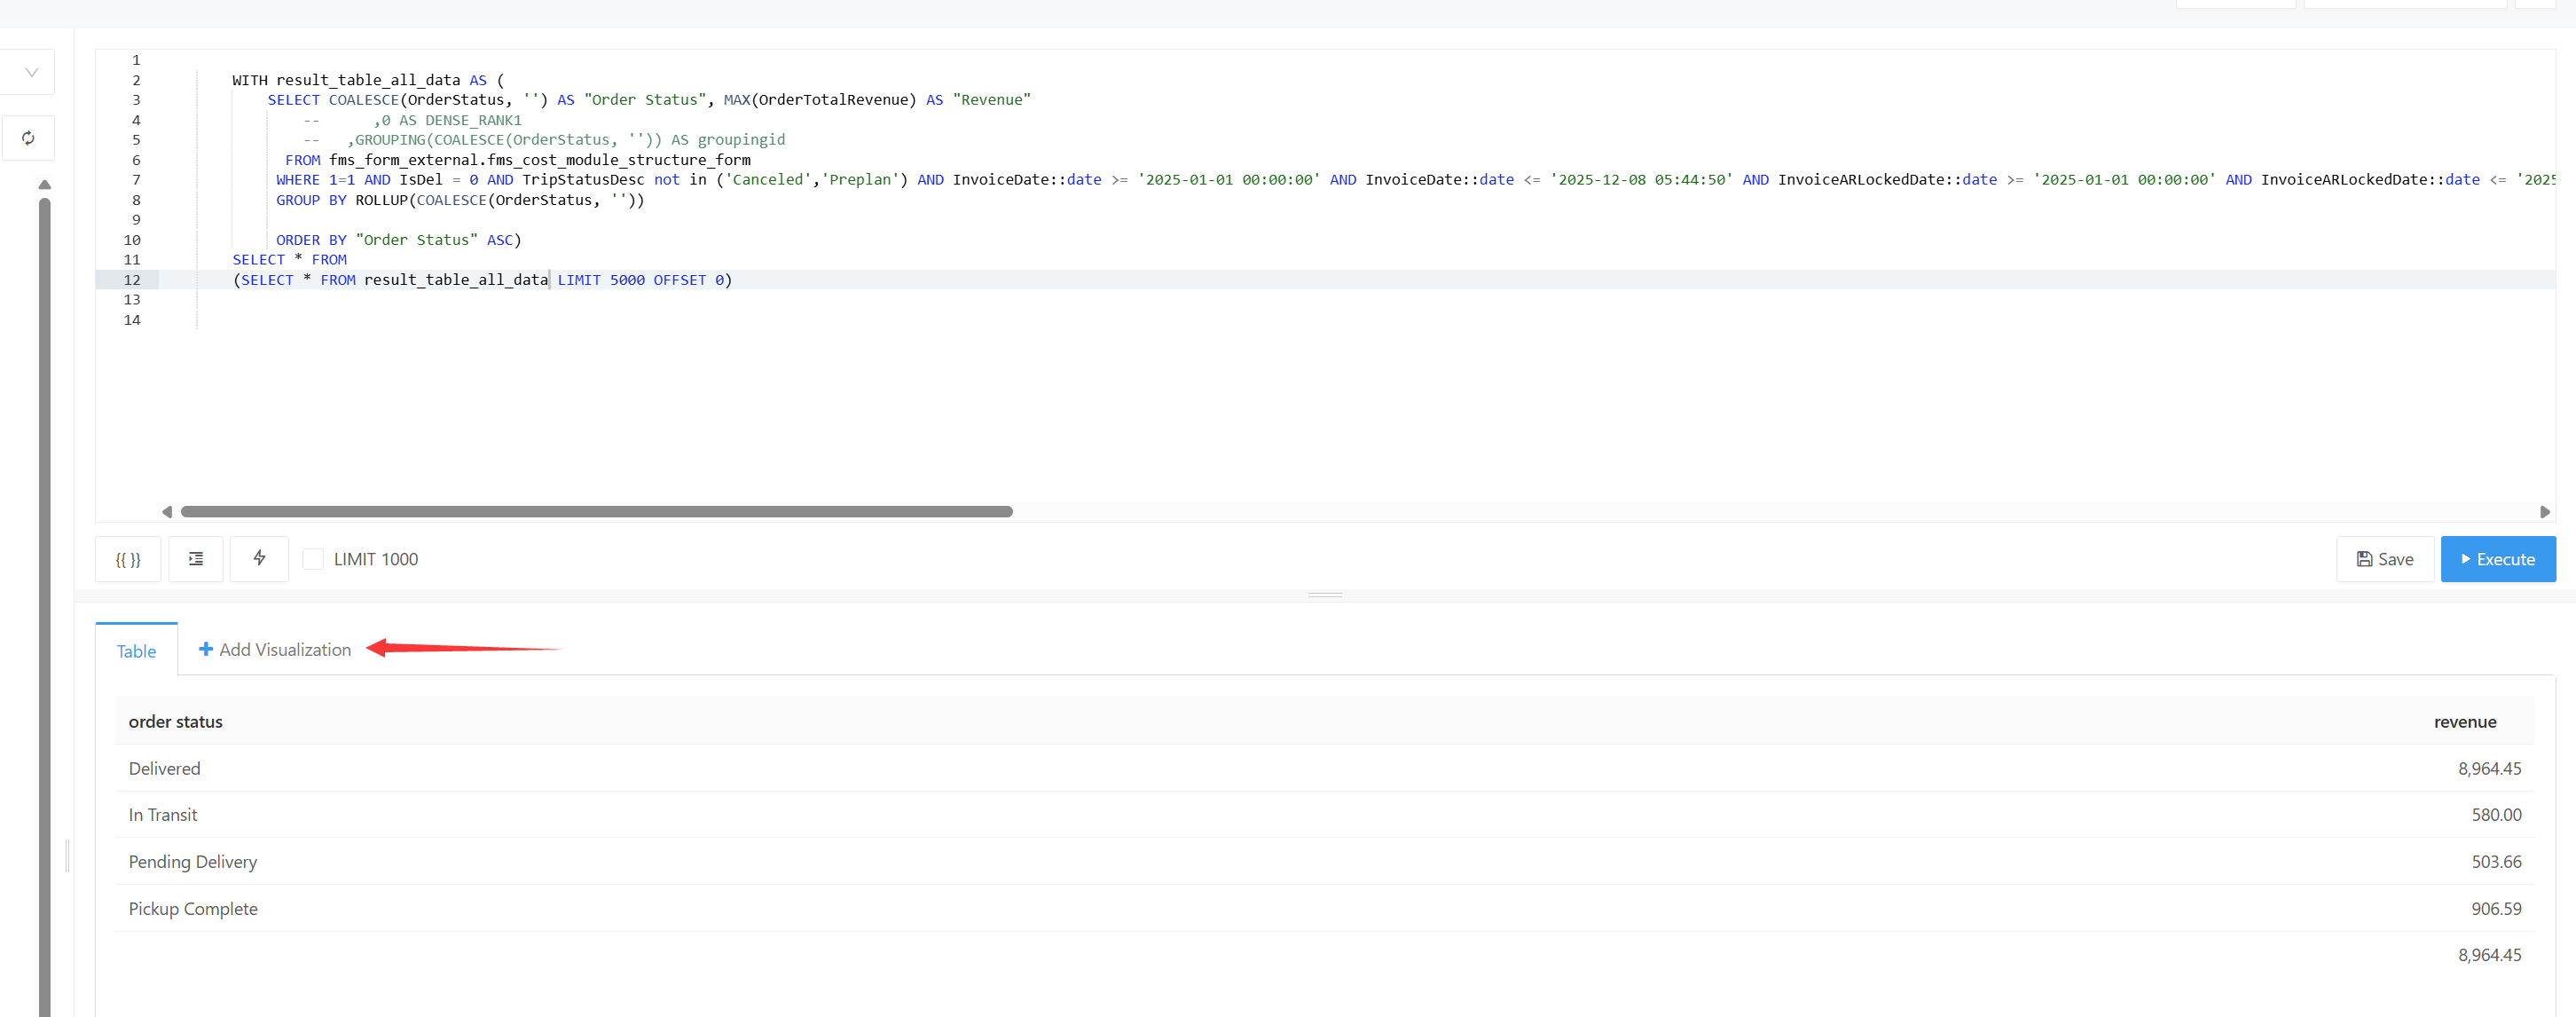Click the left arrow of the editor scrollbar
The height and width of the screenshot is (1017, 2576).
[168, 511]
